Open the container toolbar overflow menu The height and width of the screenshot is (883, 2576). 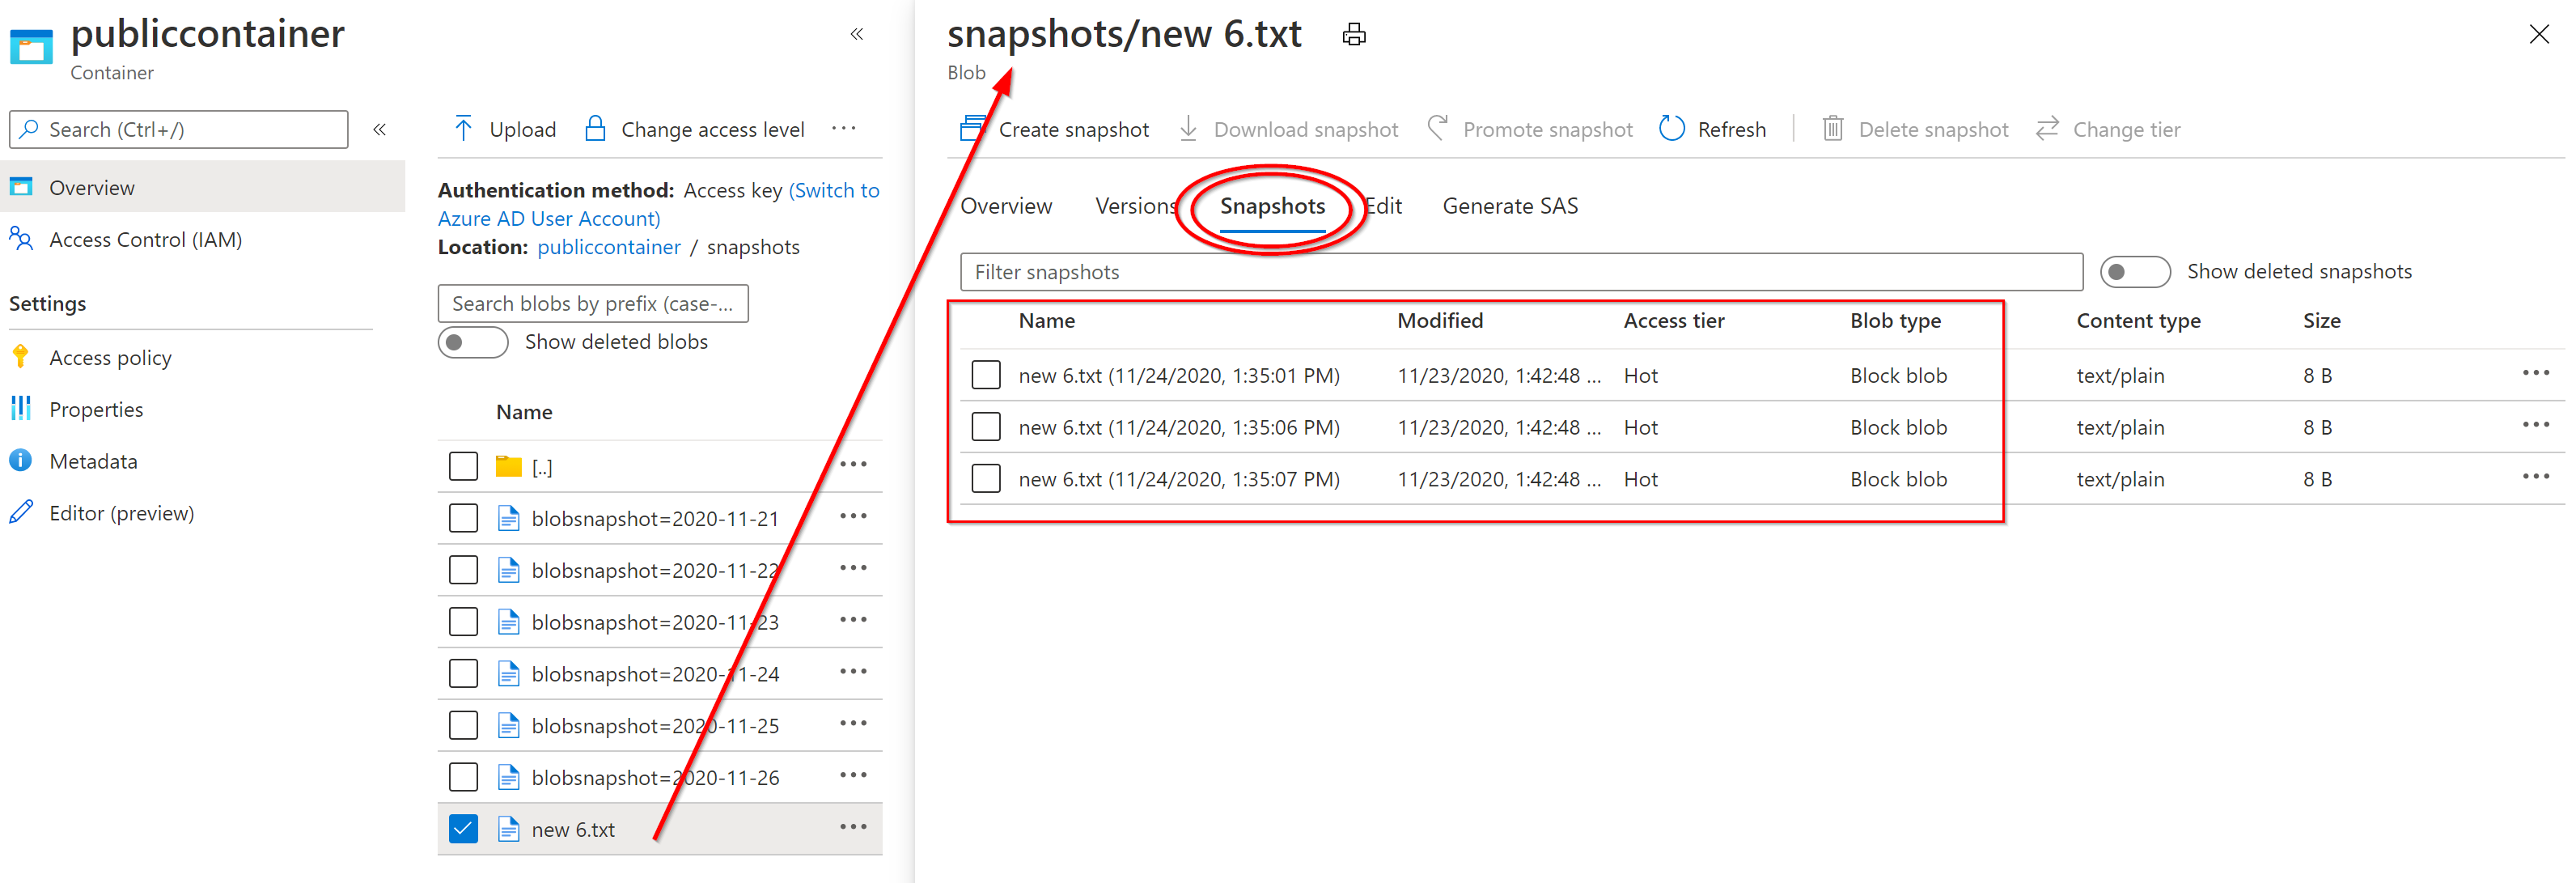pos(845,129)
